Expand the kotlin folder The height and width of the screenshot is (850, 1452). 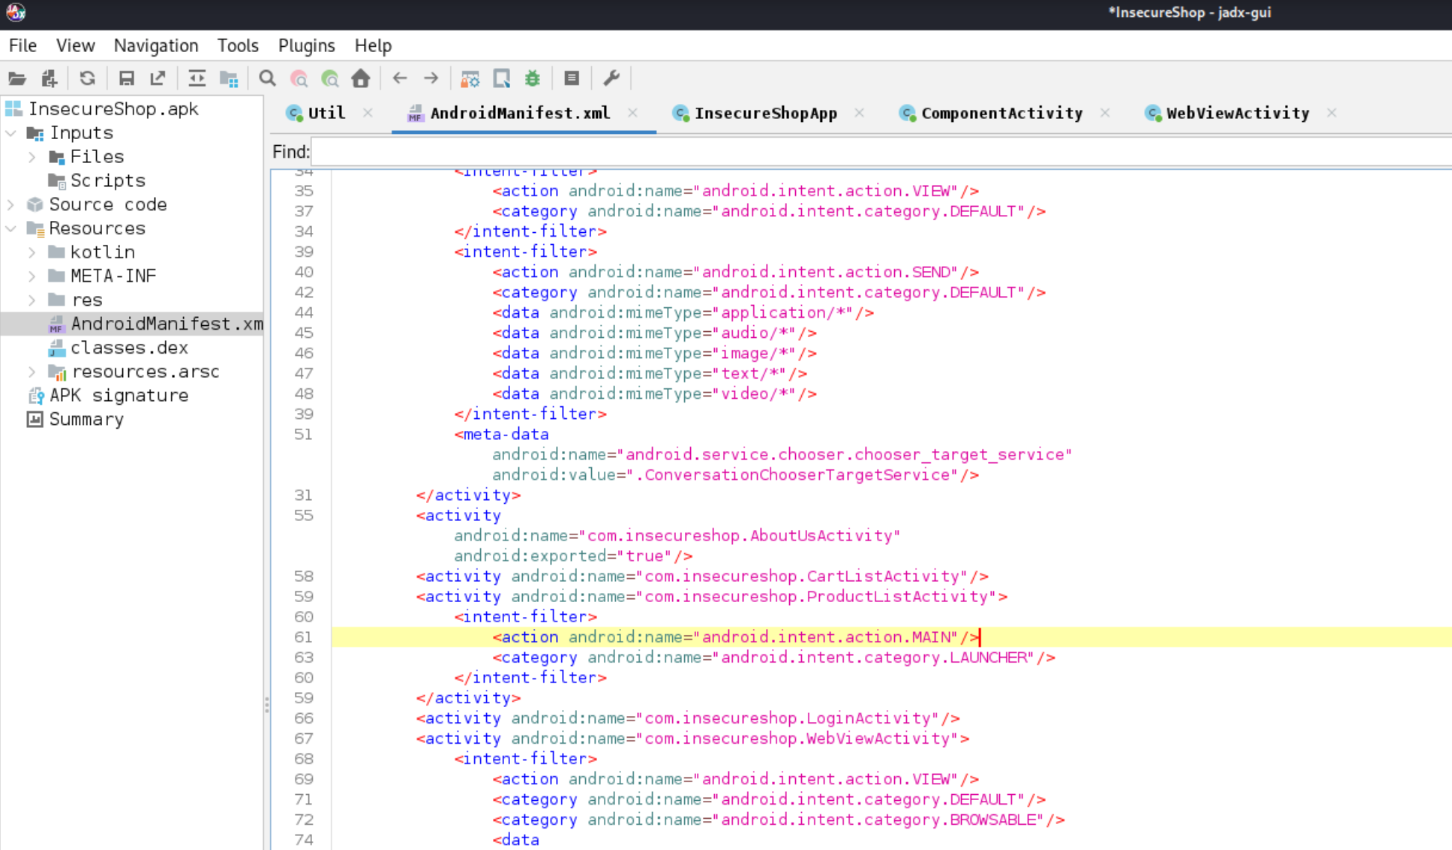pyautogui.click(x=32, y=253)
